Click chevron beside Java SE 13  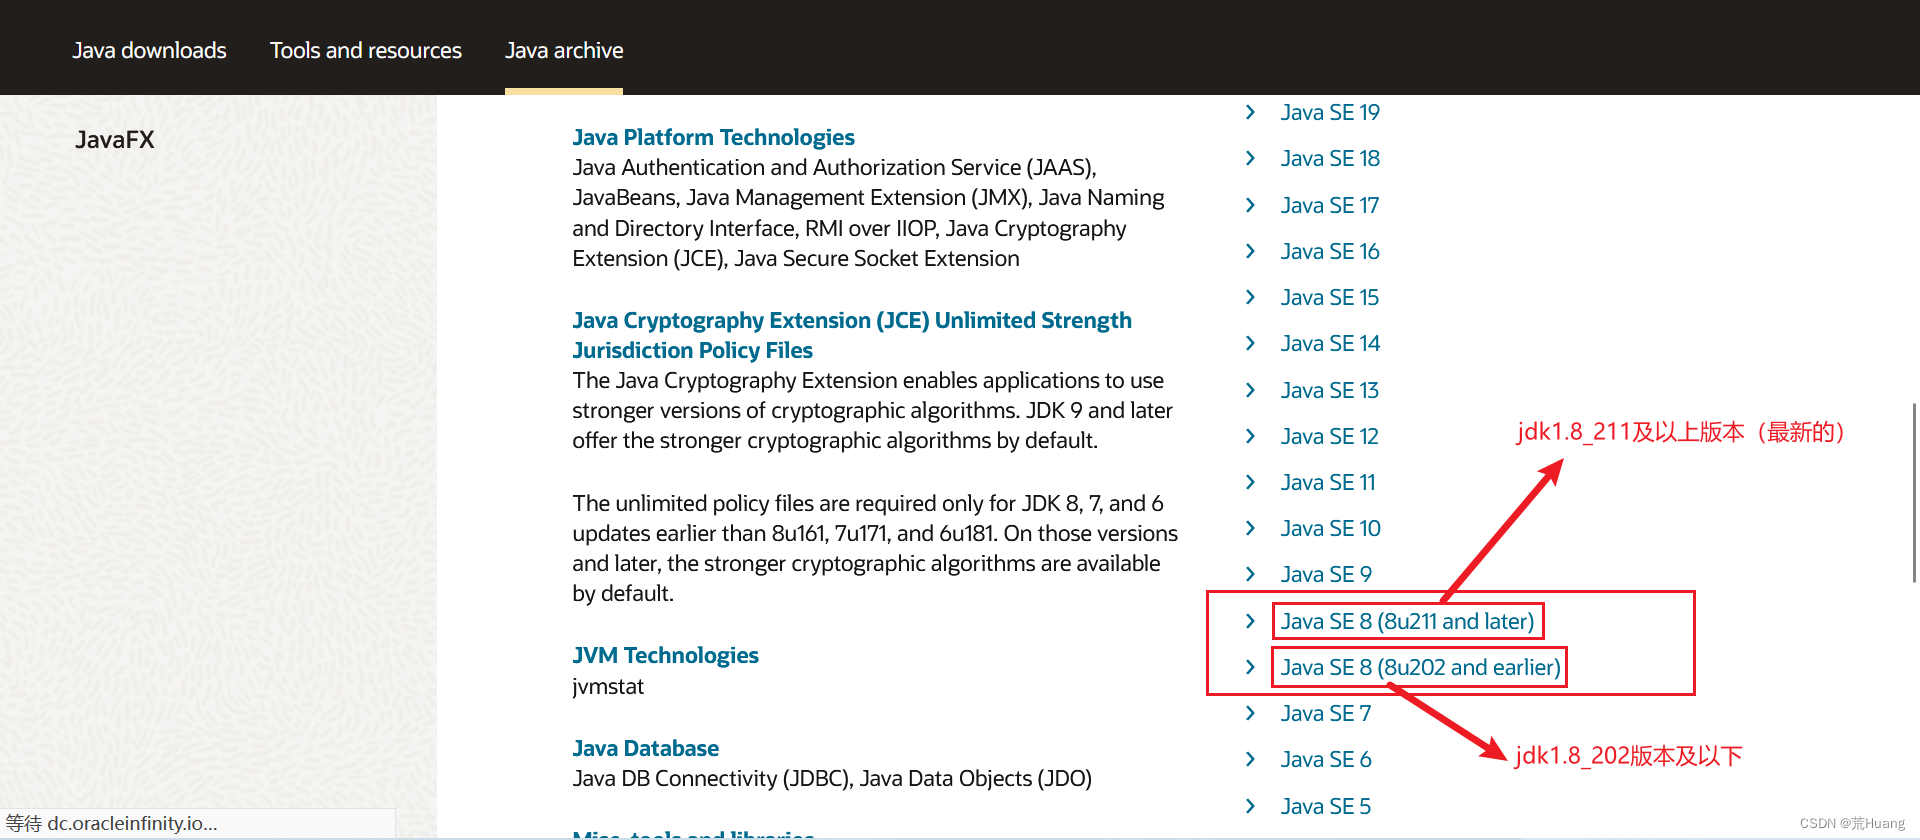pyautogui.click(x=1250, y=390)
